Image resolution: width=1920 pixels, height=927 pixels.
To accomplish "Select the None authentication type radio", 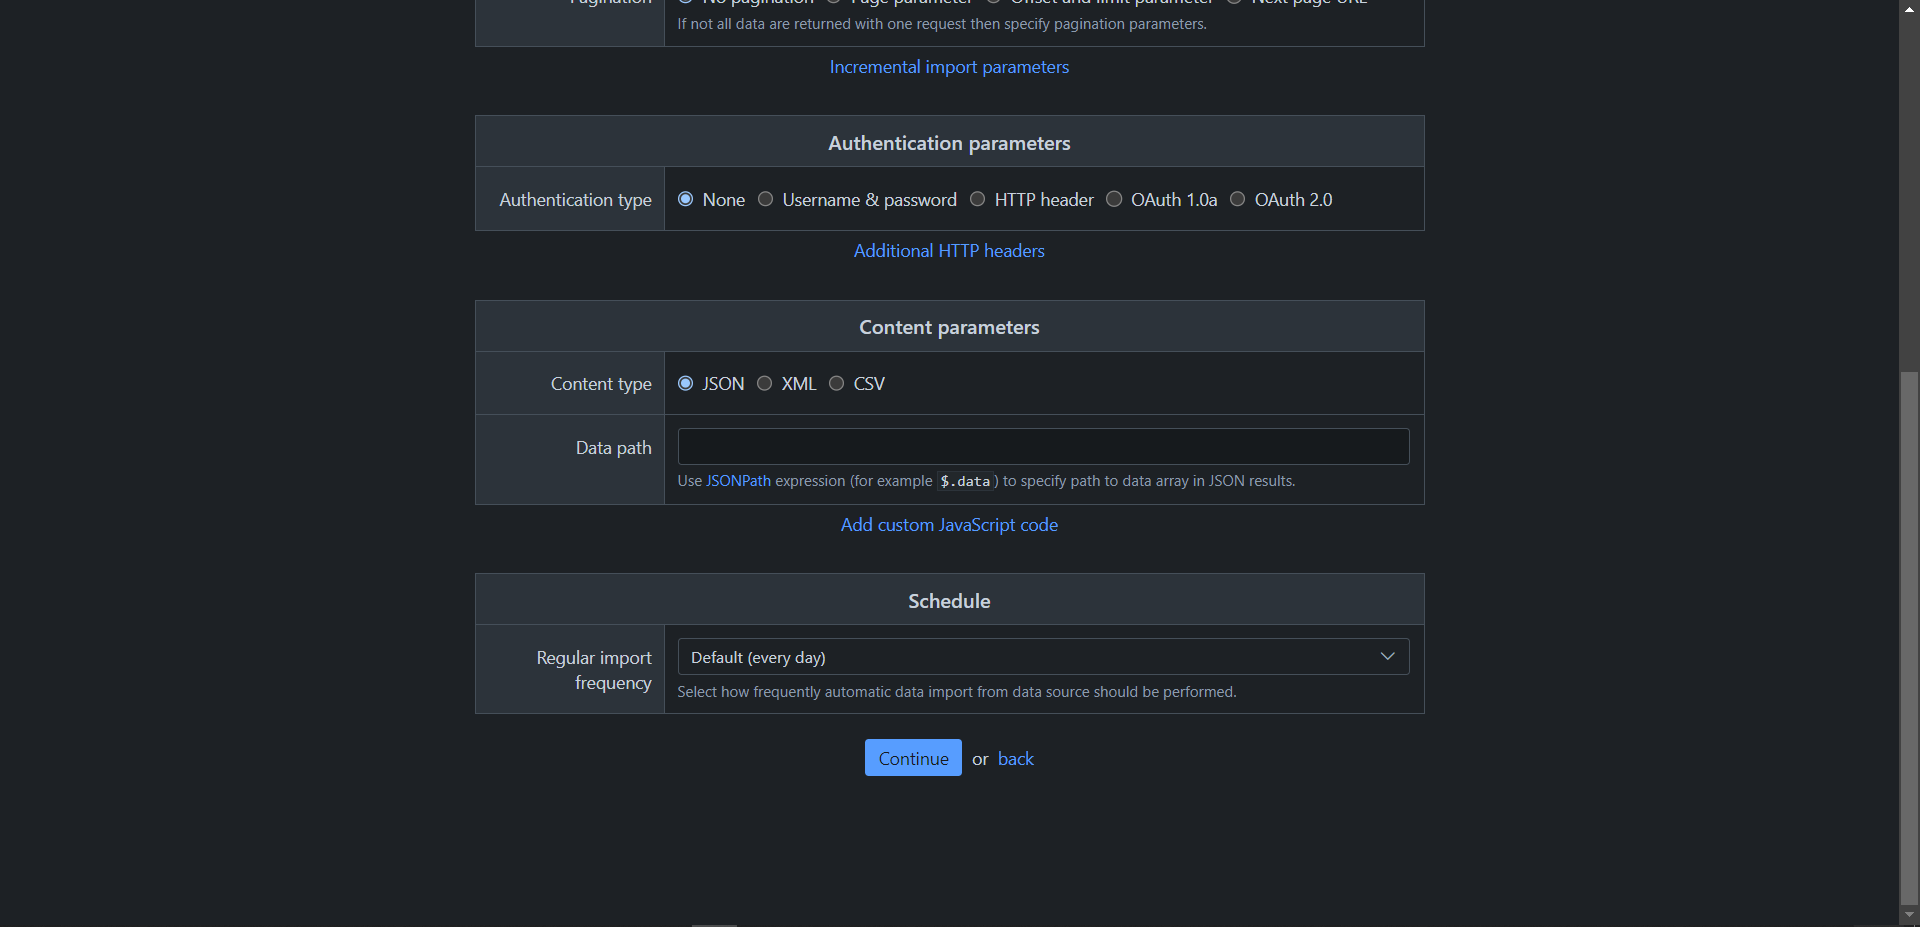I will [x=685, y=199].
